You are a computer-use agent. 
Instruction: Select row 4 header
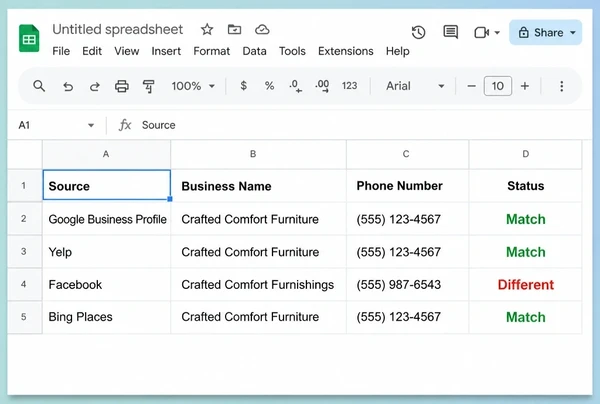click(x=24, y=284)
